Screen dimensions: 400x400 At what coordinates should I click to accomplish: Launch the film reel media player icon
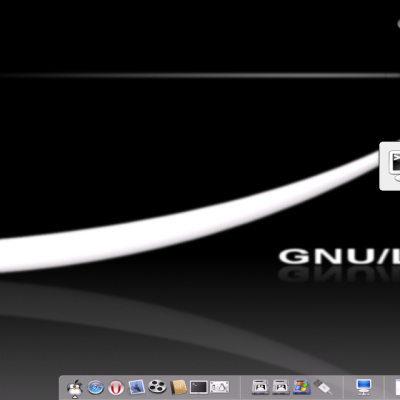coord(157,387)
